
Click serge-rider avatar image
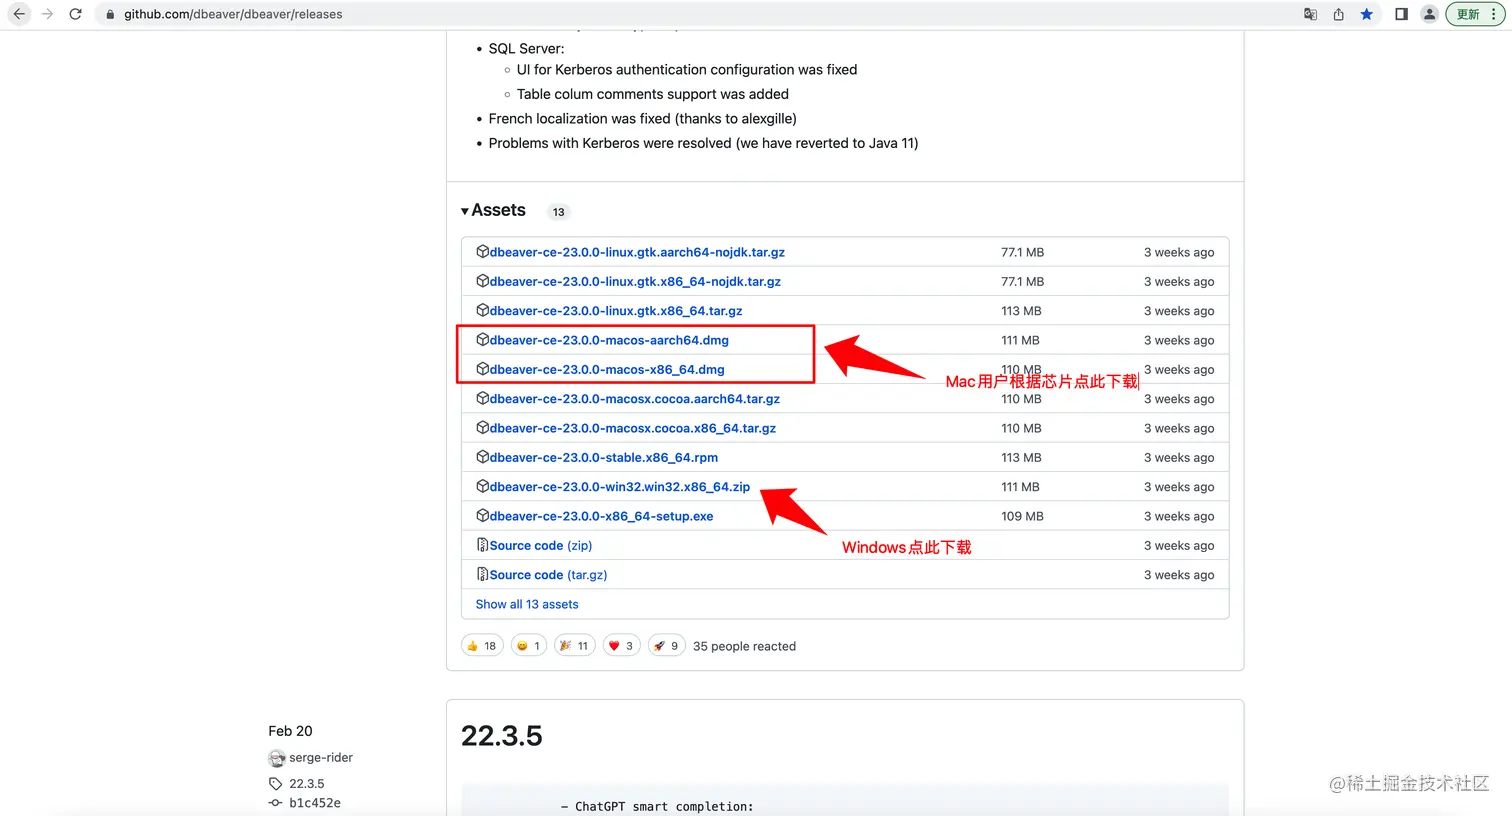point(277,758)
